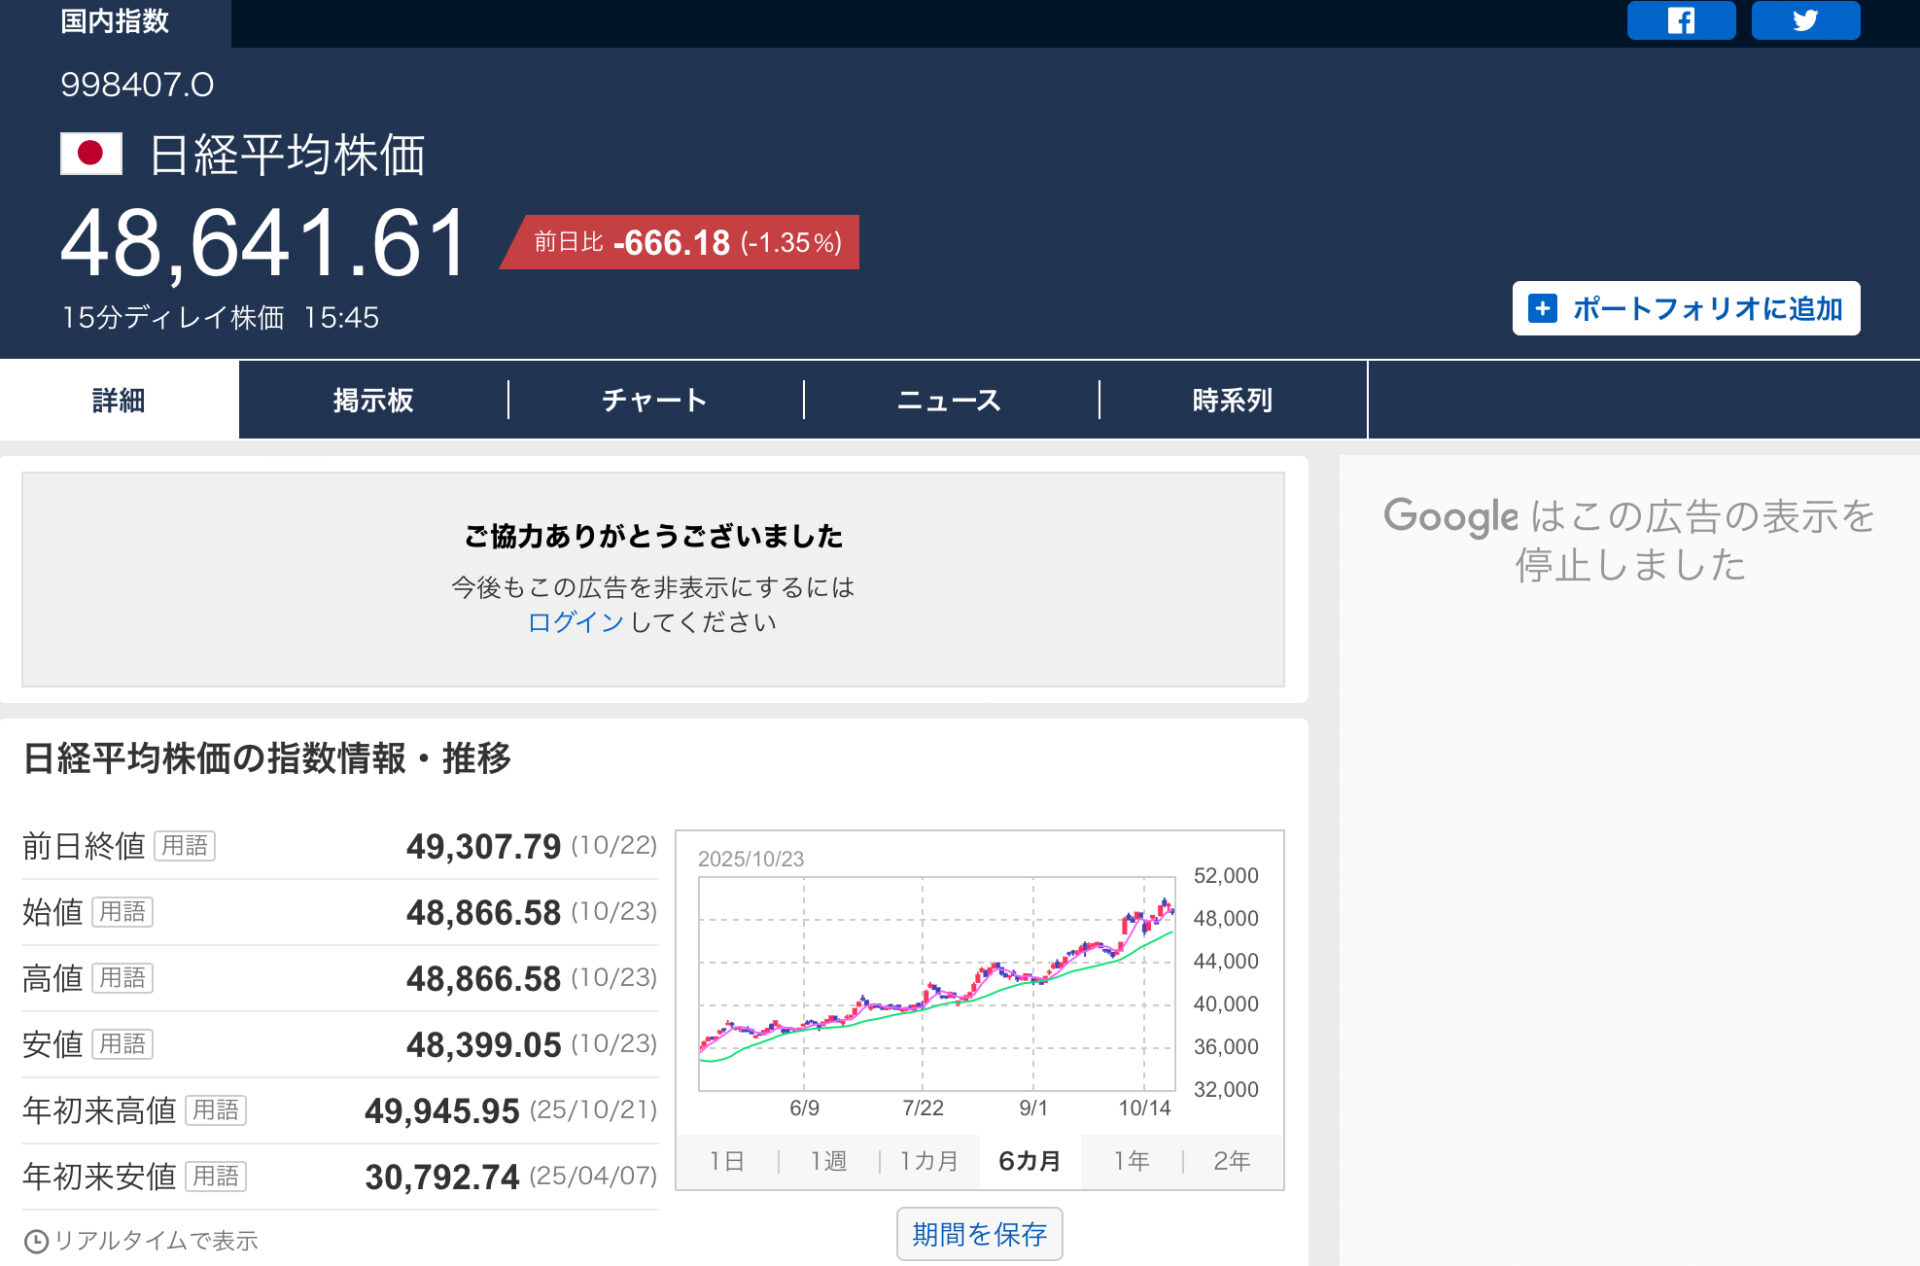Click the Twitter share icon

point(1805,20)
